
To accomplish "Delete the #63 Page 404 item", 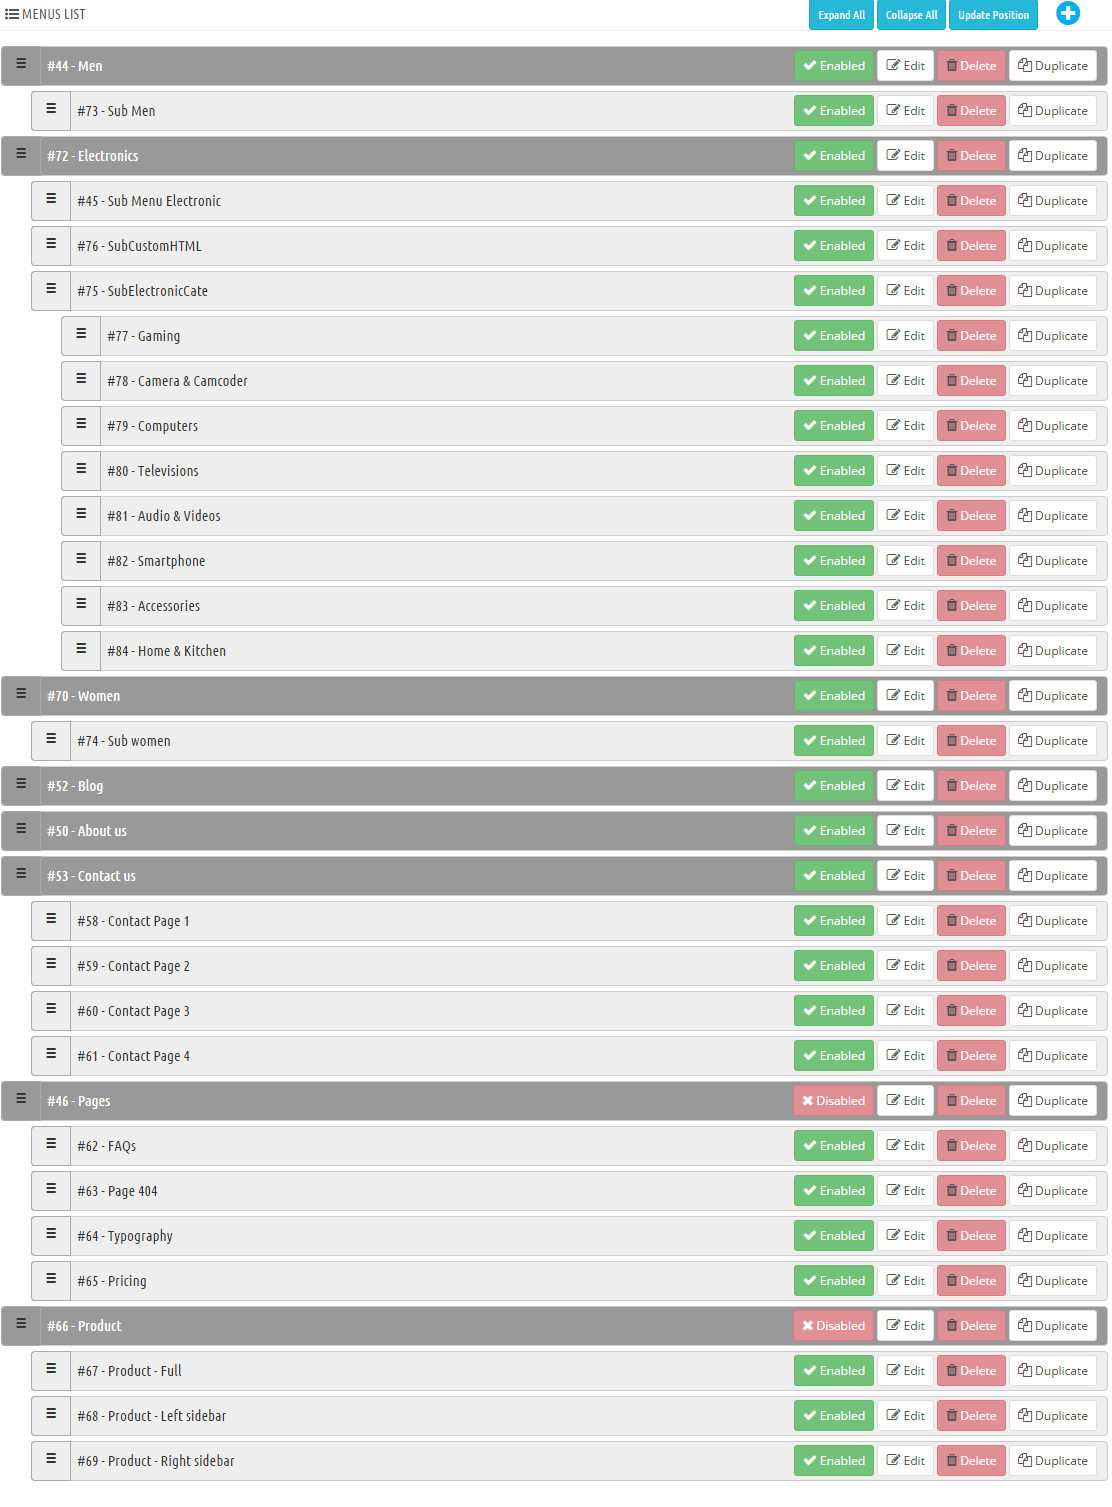I will (x=971, y=1191).
